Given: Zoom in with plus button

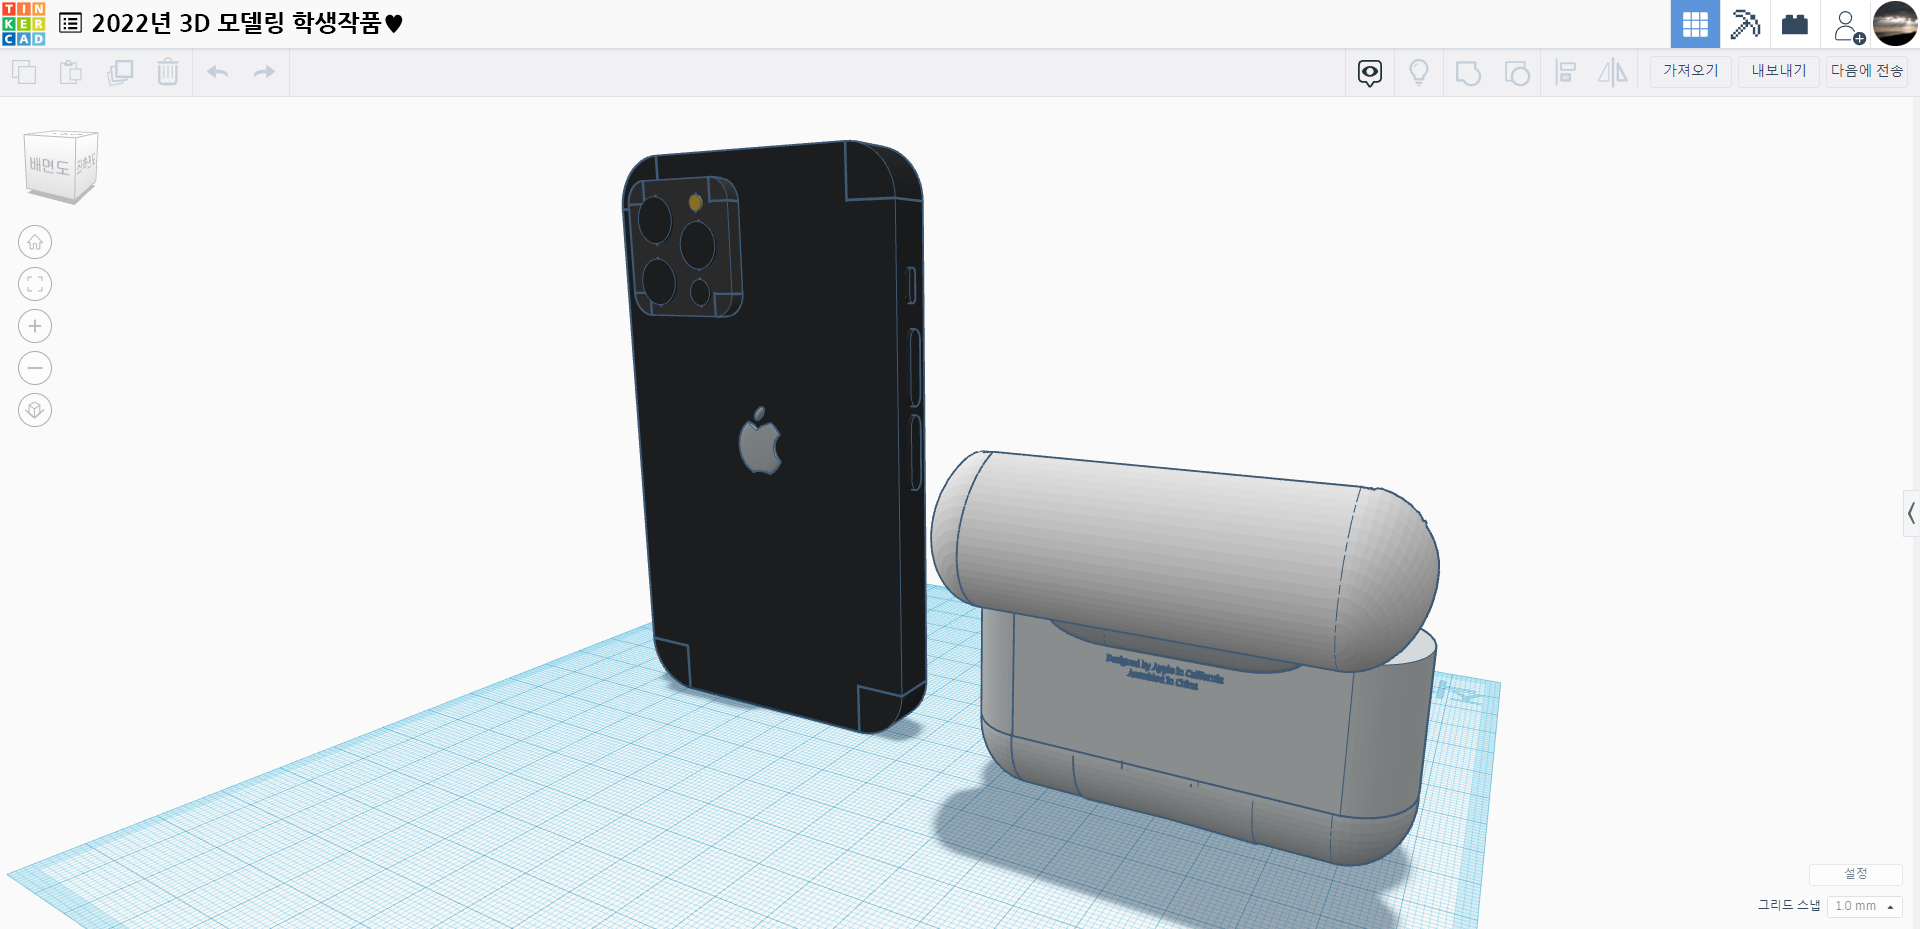Looking at the screenshot, I should (35, 326).
